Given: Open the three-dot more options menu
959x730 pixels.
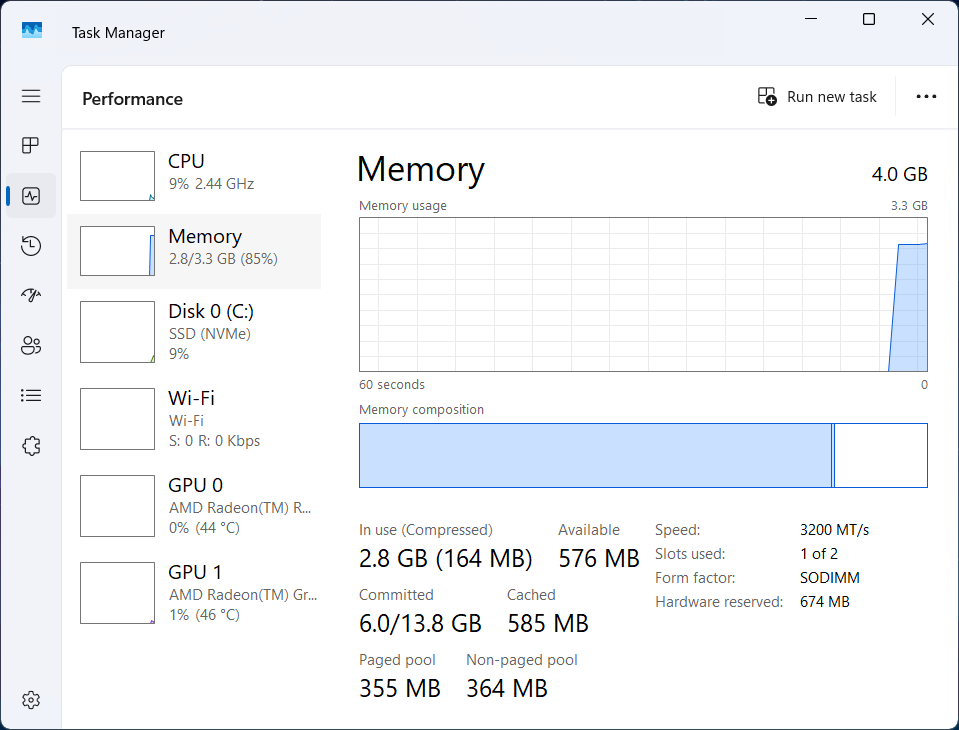Looking at the screenshot, I should coord(926,96).
